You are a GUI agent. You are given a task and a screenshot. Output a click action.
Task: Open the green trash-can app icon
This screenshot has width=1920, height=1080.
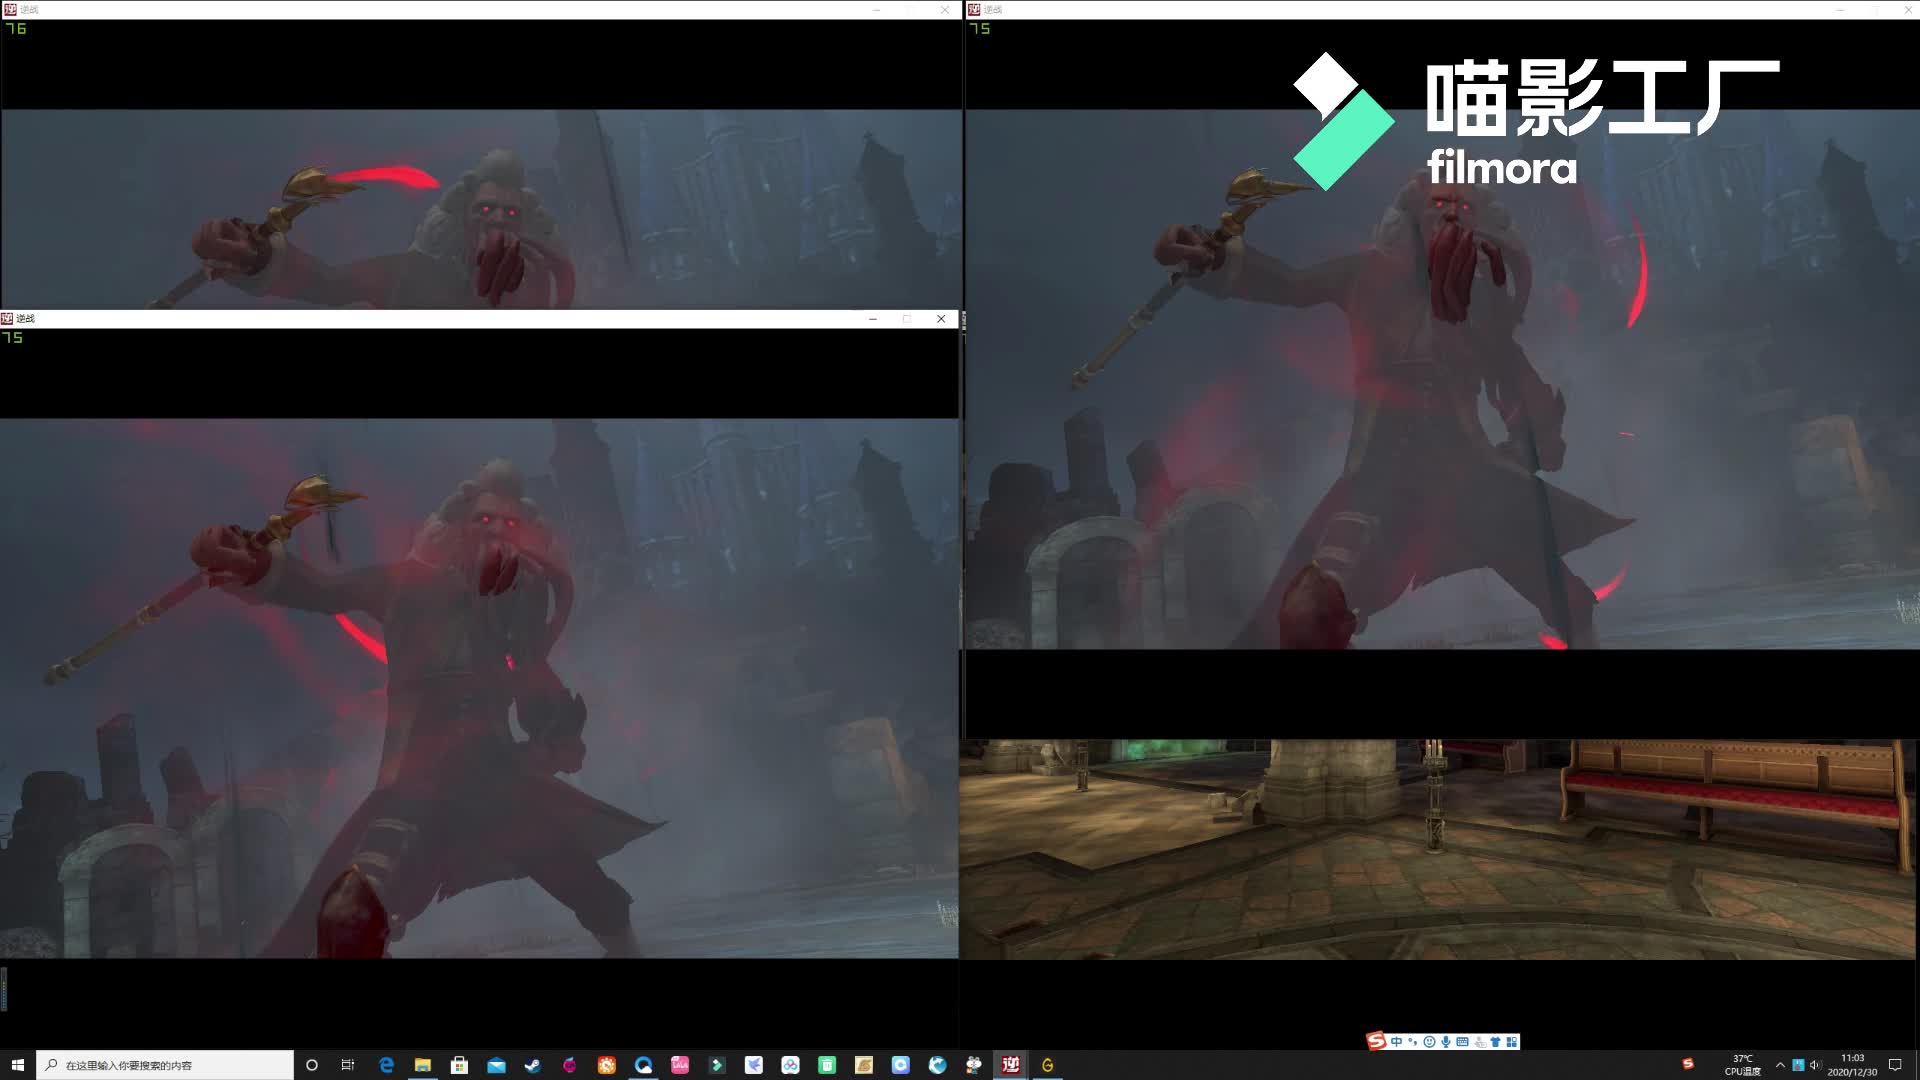pos(827,1065)
